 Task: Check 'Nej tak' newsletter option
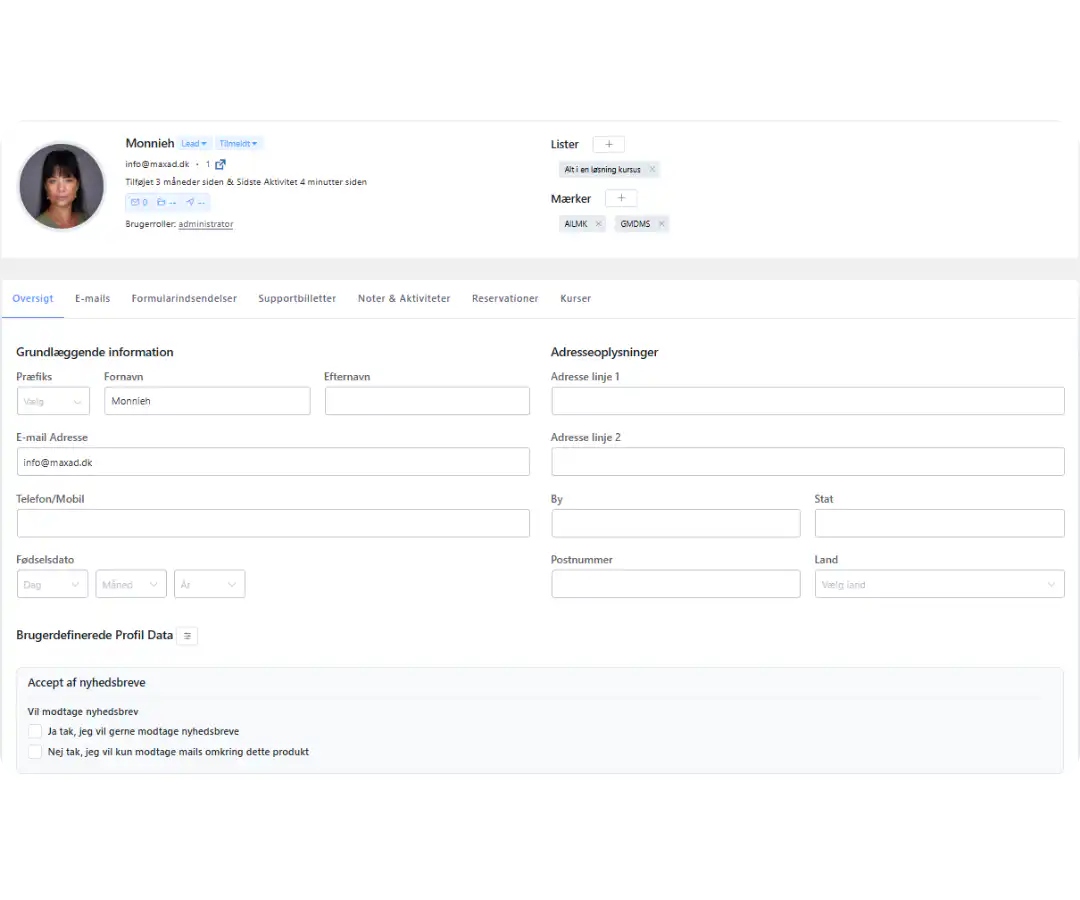[x=35, y=752]
